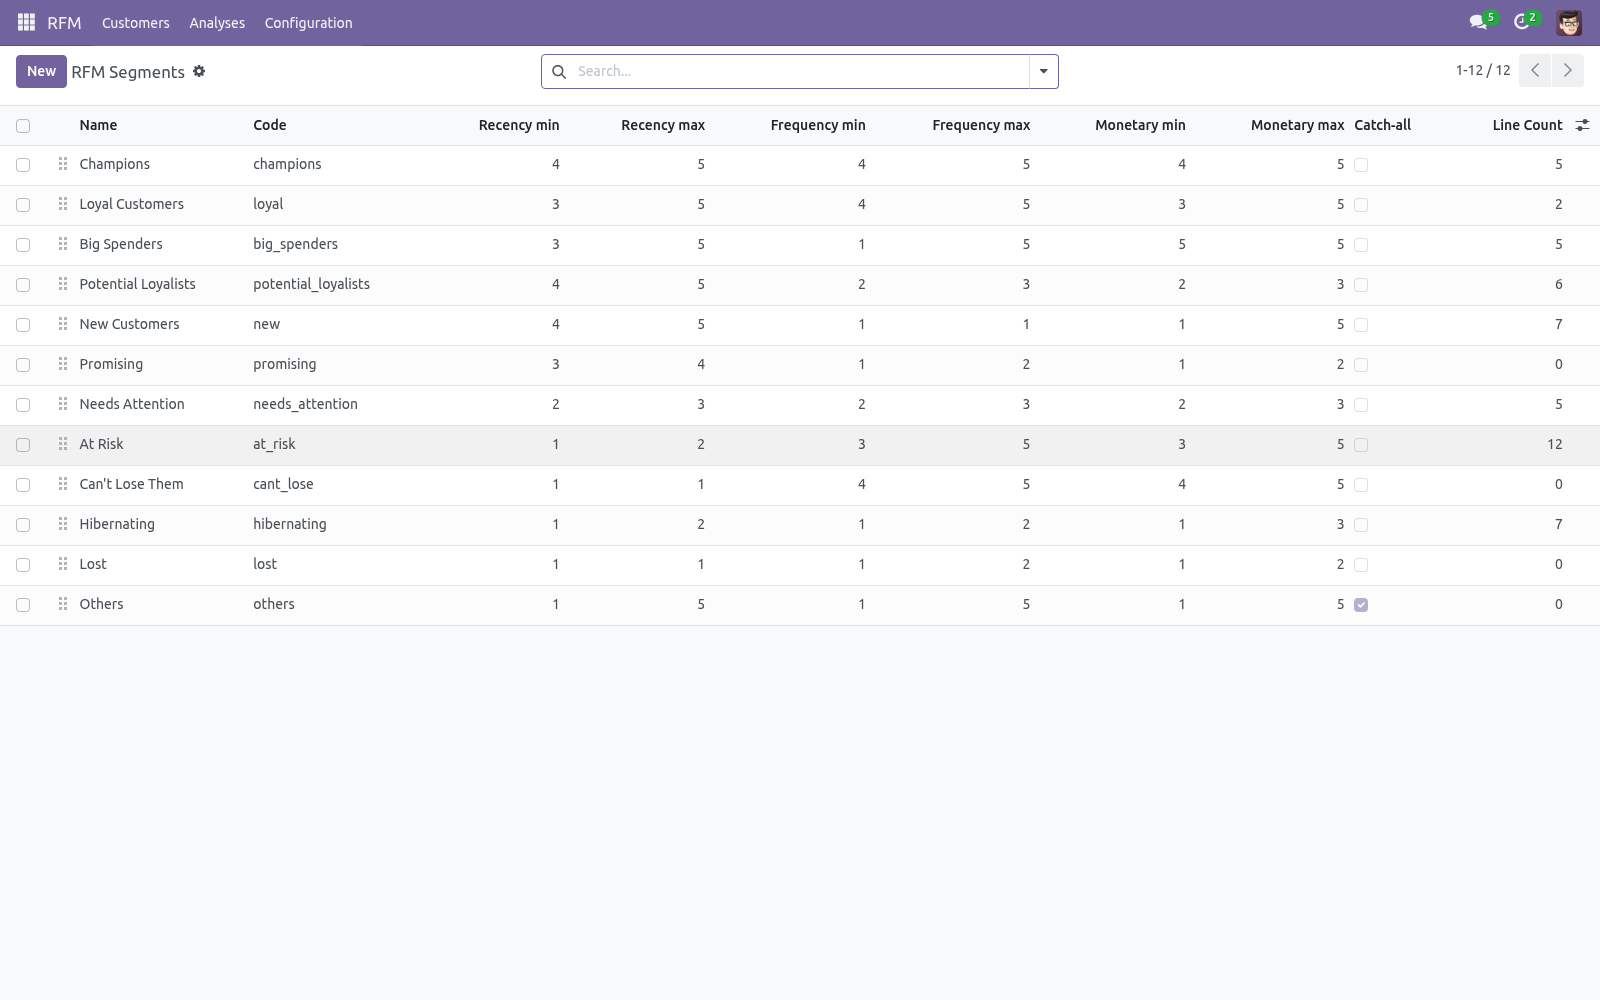Sort by the Line Count column header
1600x1000 pixels.
coord(1527,125)
